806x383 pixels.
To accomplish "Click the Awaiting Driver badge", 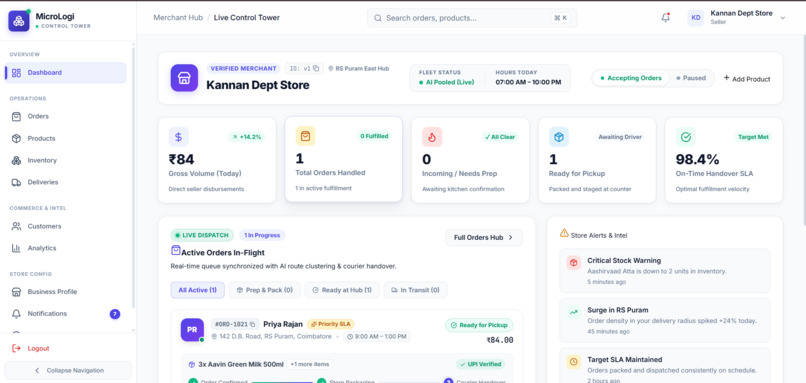I will pos(620,137).
